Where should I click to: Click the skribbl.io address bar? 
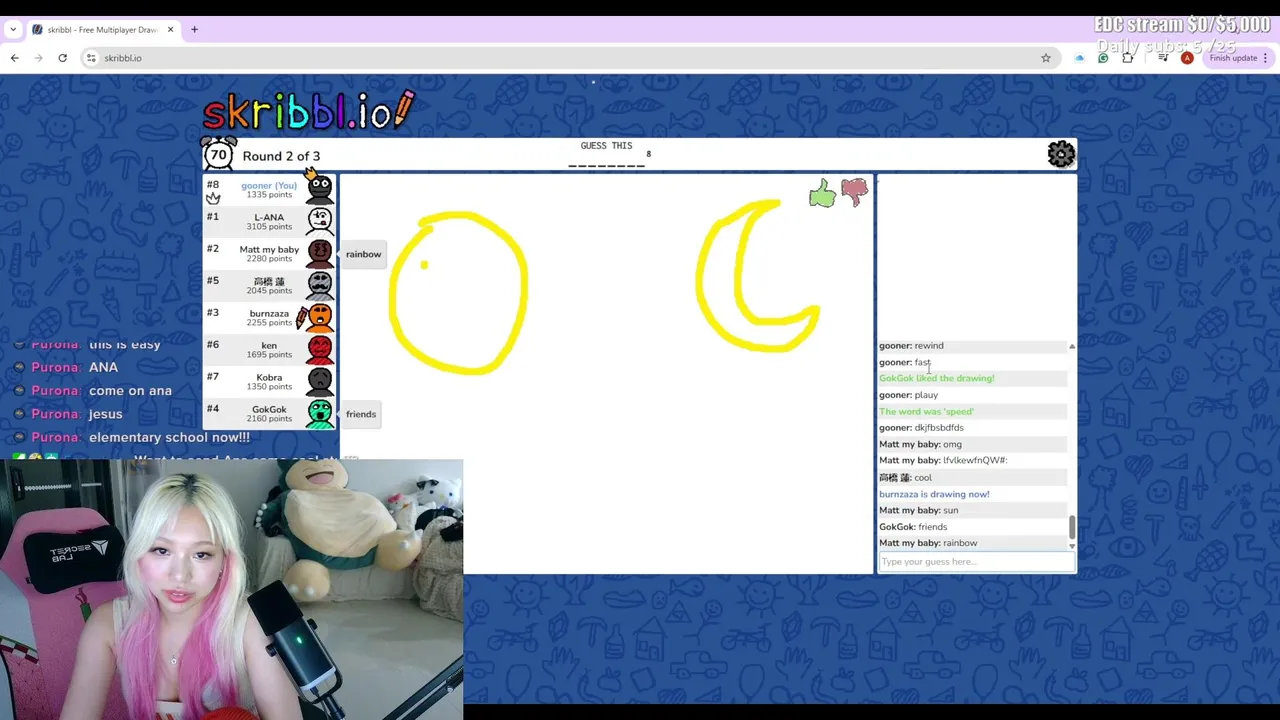pos(570,58)
